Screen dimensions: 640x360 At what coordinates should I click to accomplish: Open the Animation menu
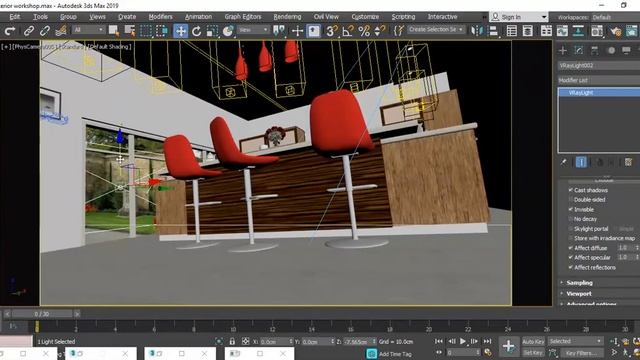pos(198,17)
